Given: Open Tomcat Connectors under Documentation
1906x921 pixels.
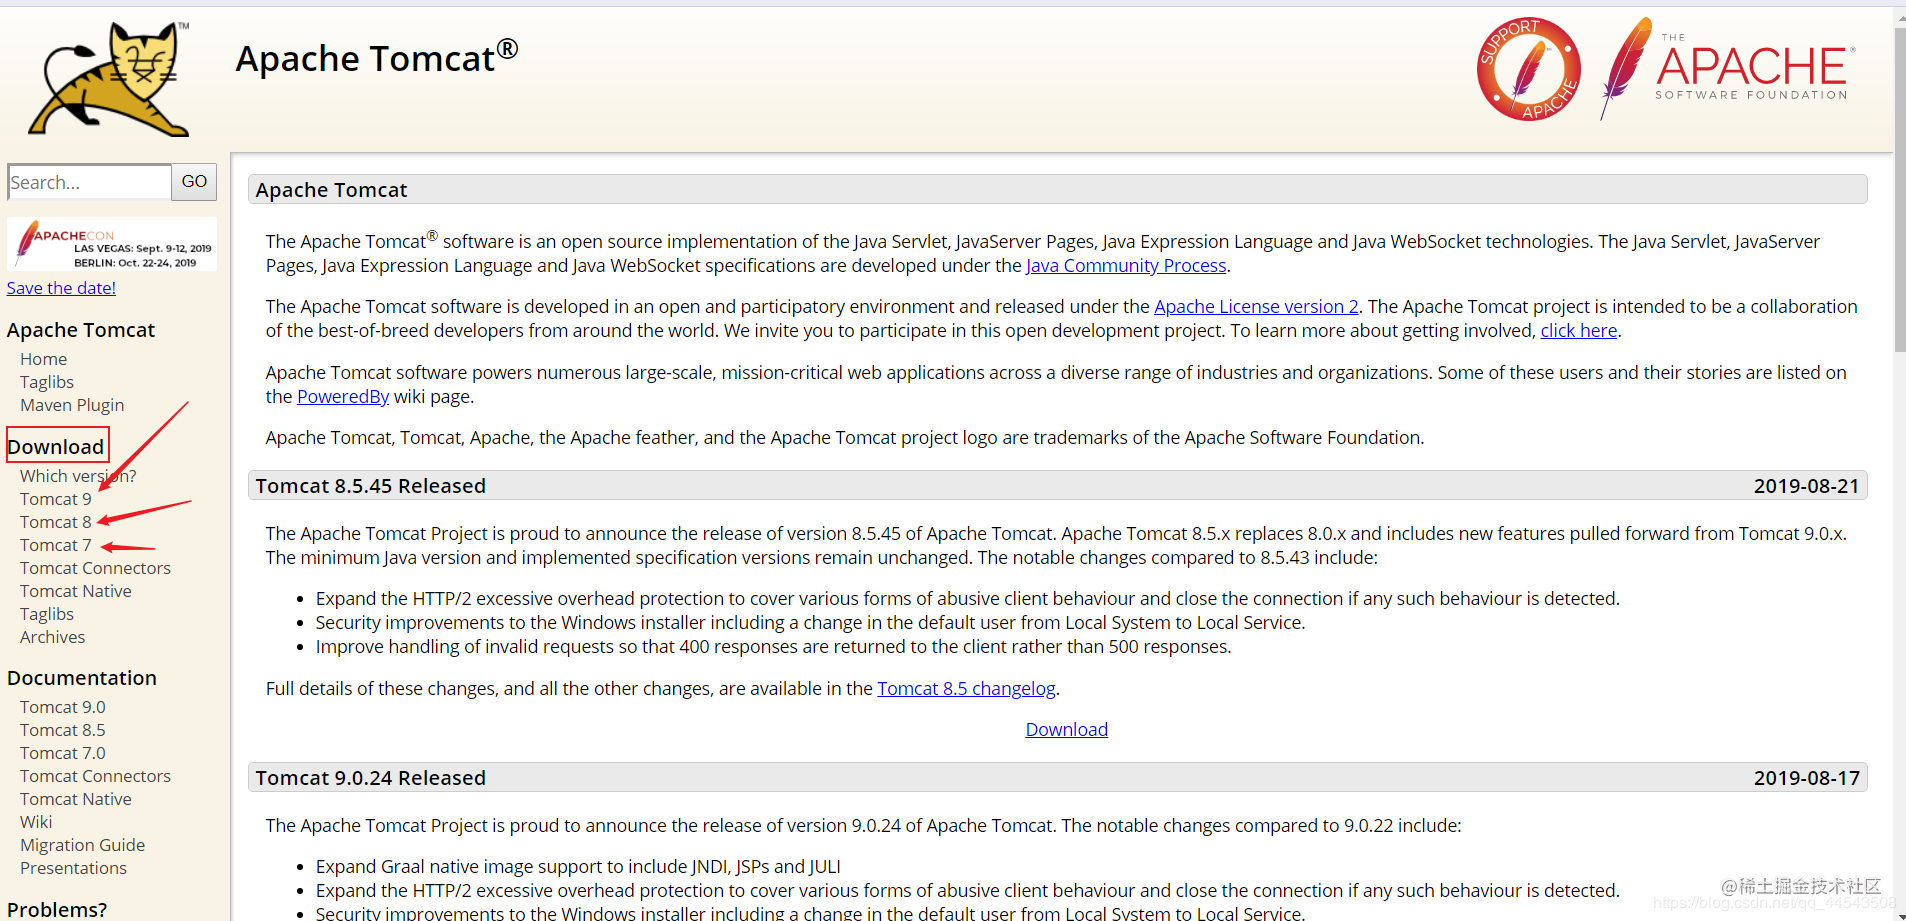Looking at the screenshot, I should click(95, 776).
